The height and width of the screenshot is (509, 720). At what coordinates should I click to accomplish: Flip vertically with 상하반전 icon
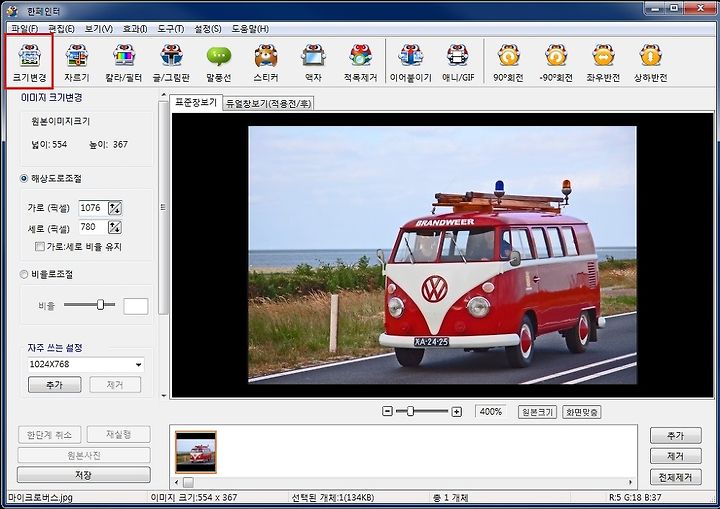click(650, 62)
